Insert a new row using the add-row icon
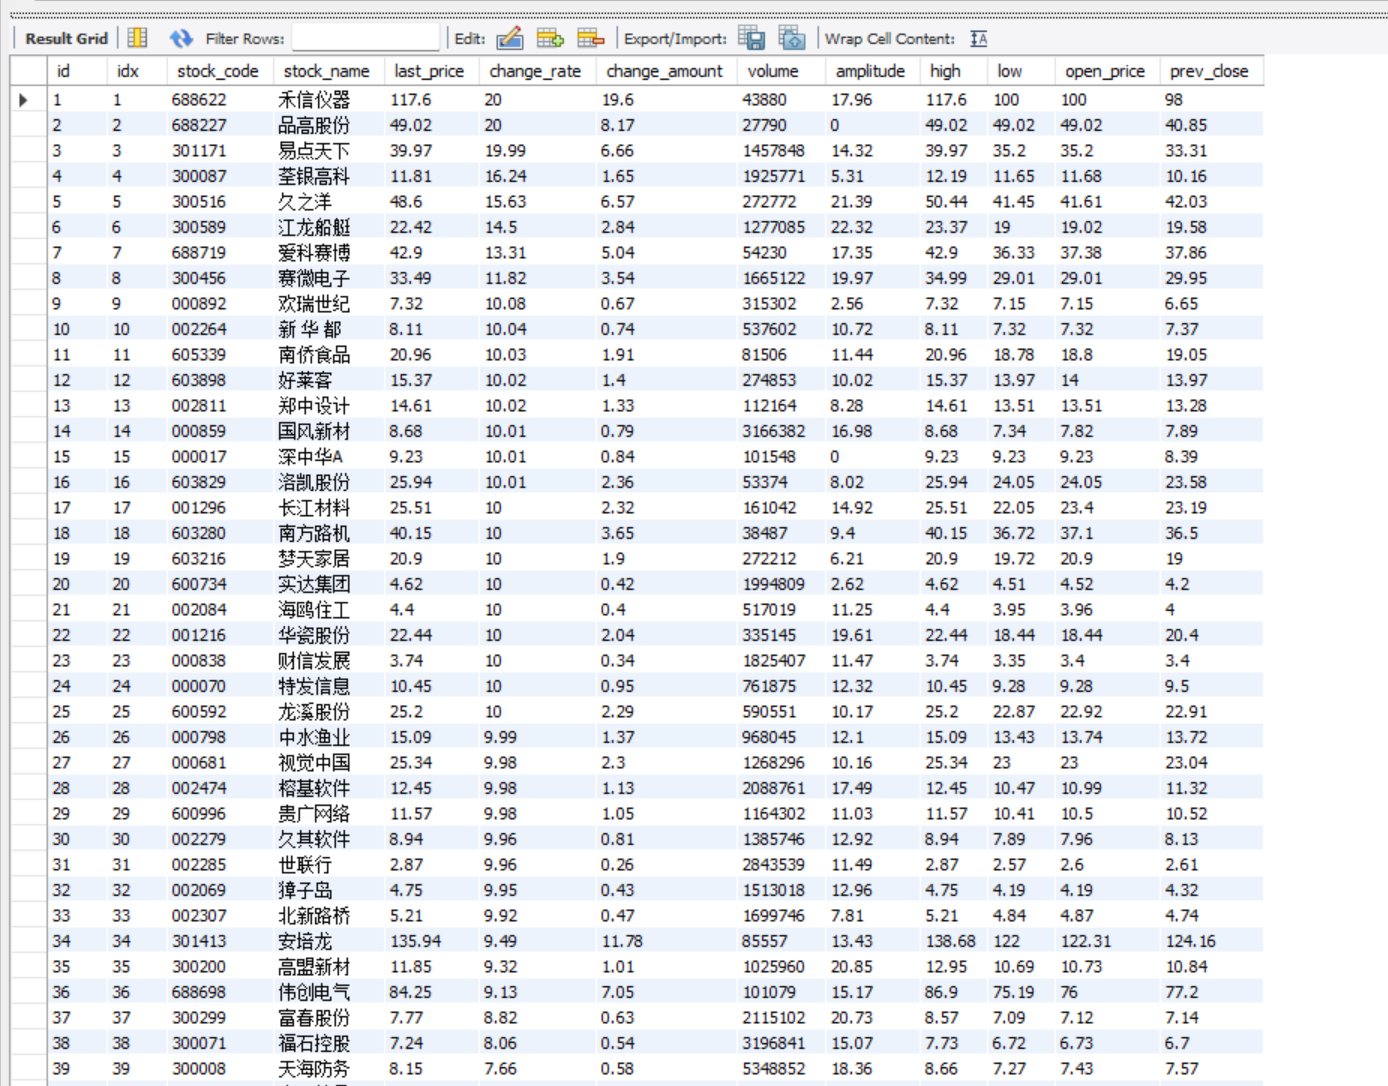Image resolution: width=1388 pixels, height=1086 pixels. (550, 38)
